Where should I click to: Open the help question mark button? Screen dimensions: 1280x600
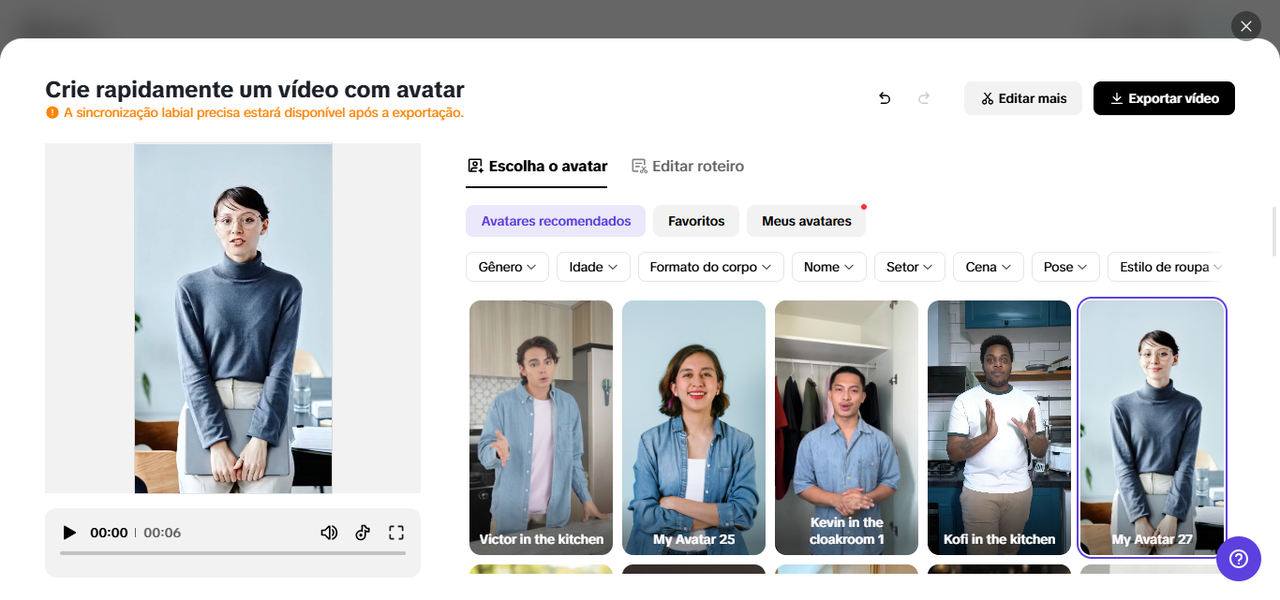click(x=1238, y=558)
